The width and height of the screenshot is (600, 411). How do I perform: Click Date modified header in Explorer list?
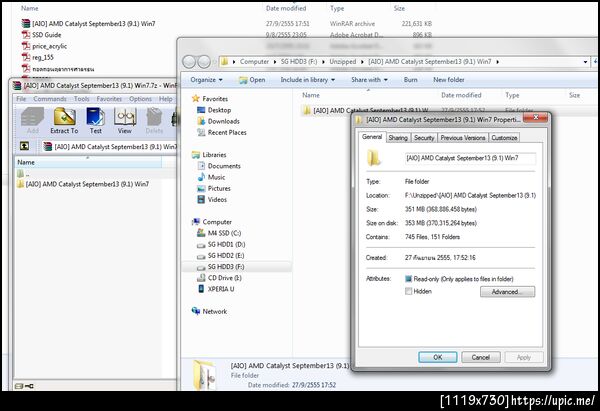[x=461, y=95]
